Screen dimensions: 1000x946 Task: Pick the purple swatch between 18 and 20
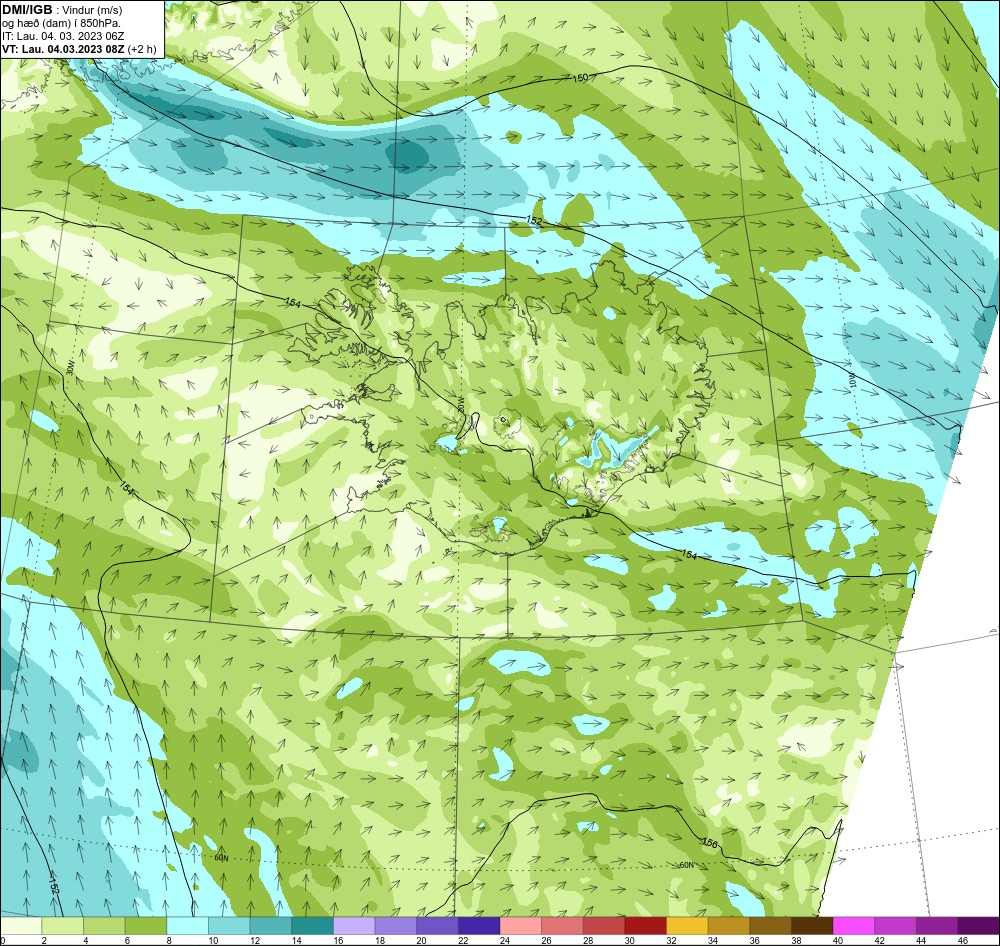tap(396, 926)
